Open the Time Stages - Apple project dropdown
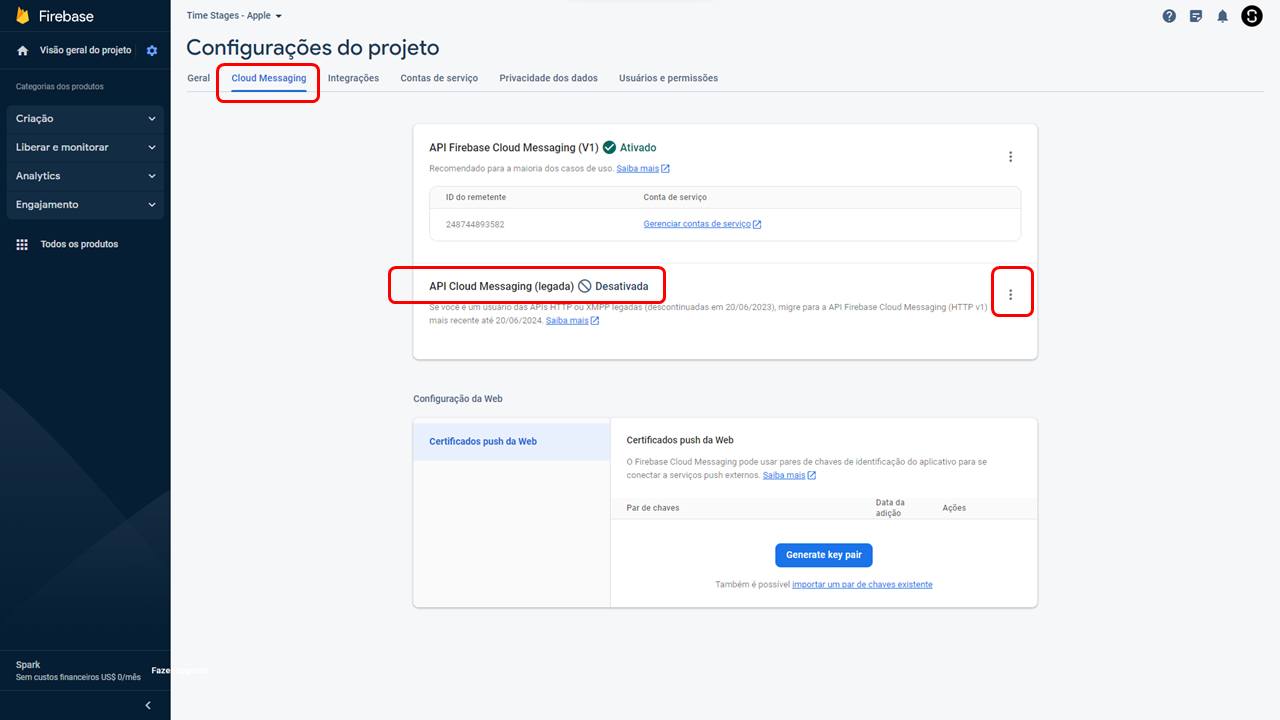This screenshot has width=1280, height=720. pos(234,16)
